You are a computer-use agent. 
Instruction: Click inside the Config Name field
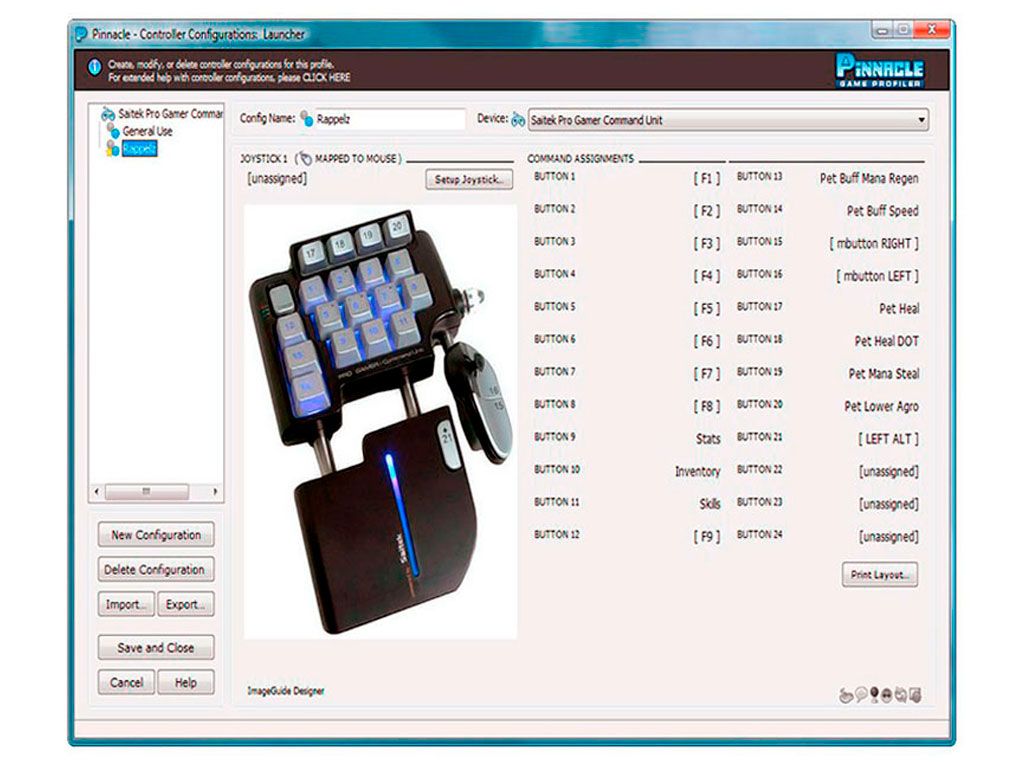pos(390,119)
